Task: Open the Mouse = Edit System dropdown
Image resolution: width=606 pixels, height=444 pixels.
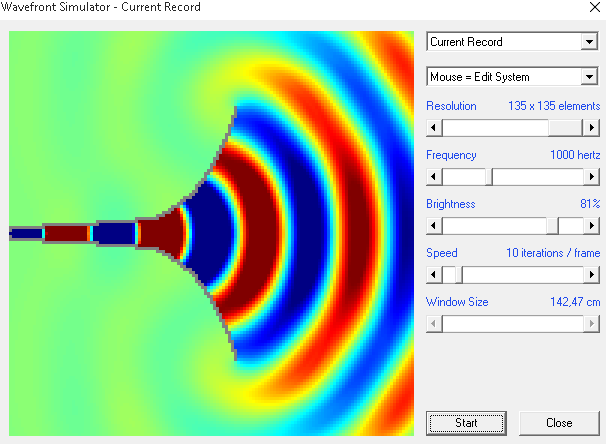Action: click(x=512, y=77)
